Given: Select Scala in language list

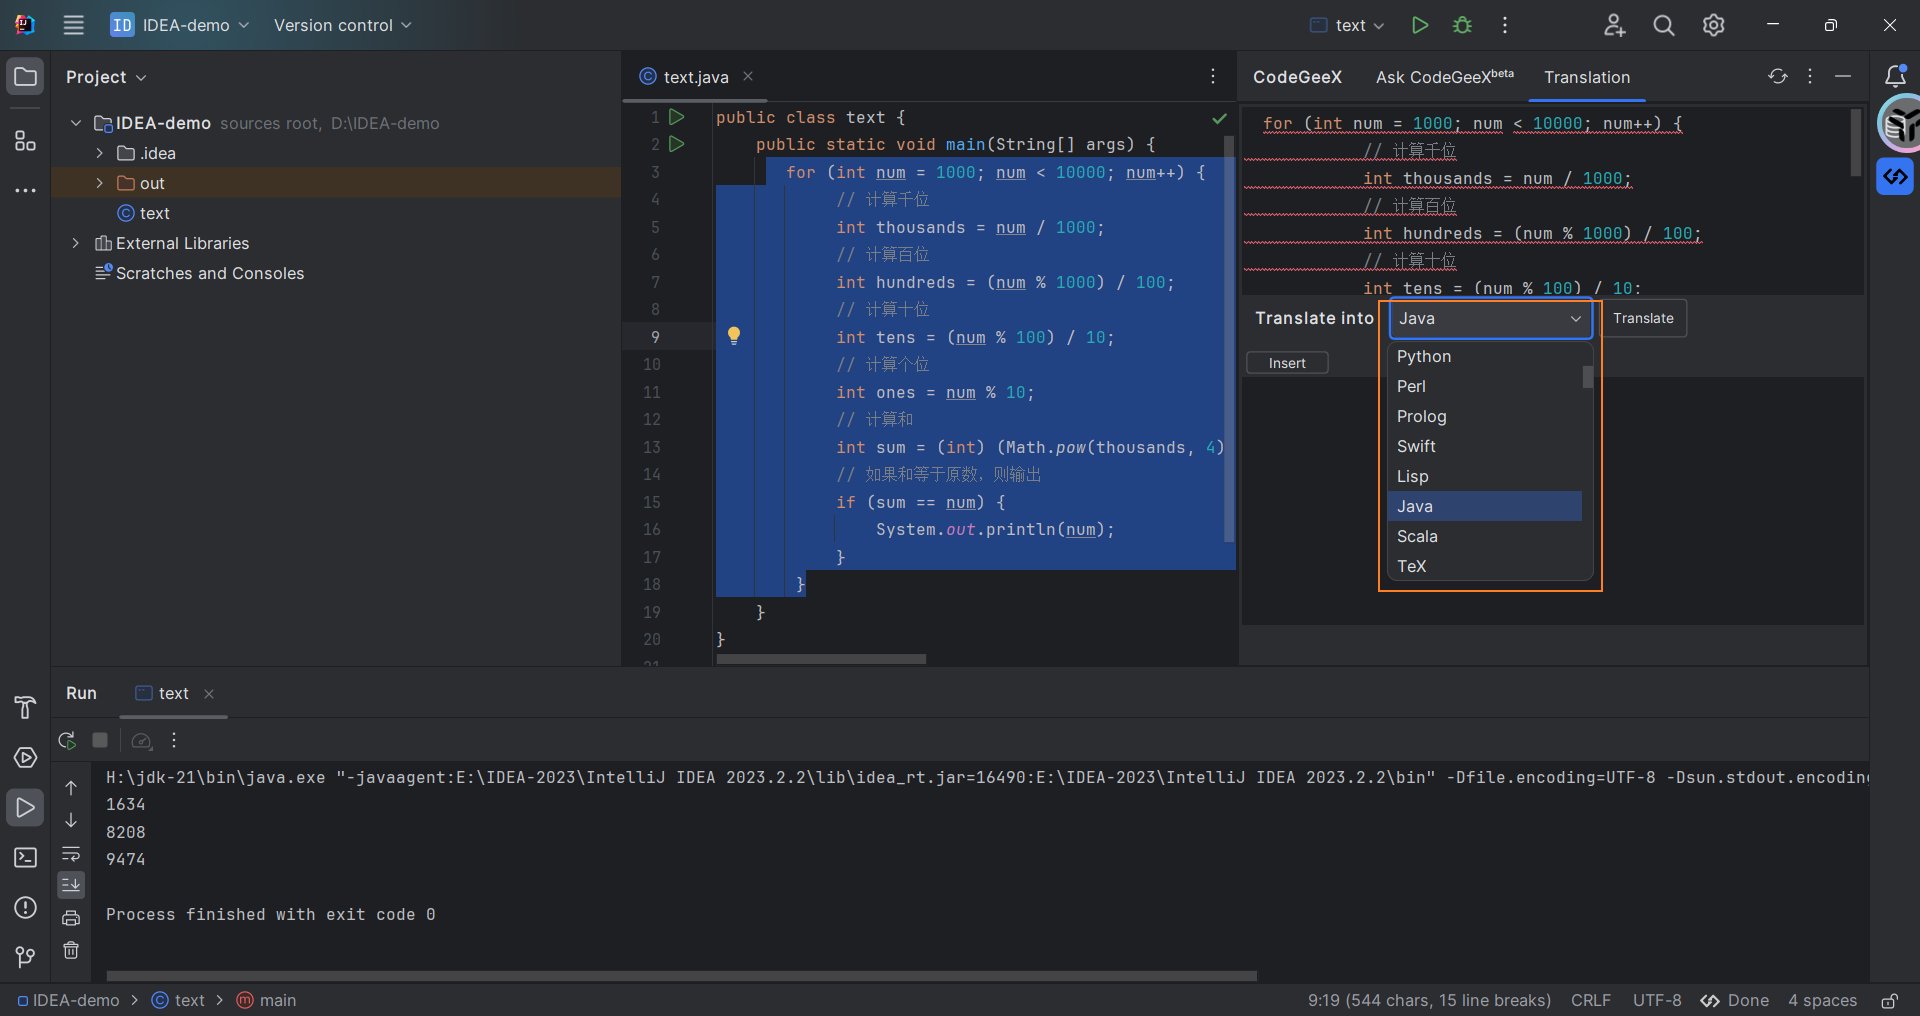Looking at the screenshot, I should (x=1484, y=536).
